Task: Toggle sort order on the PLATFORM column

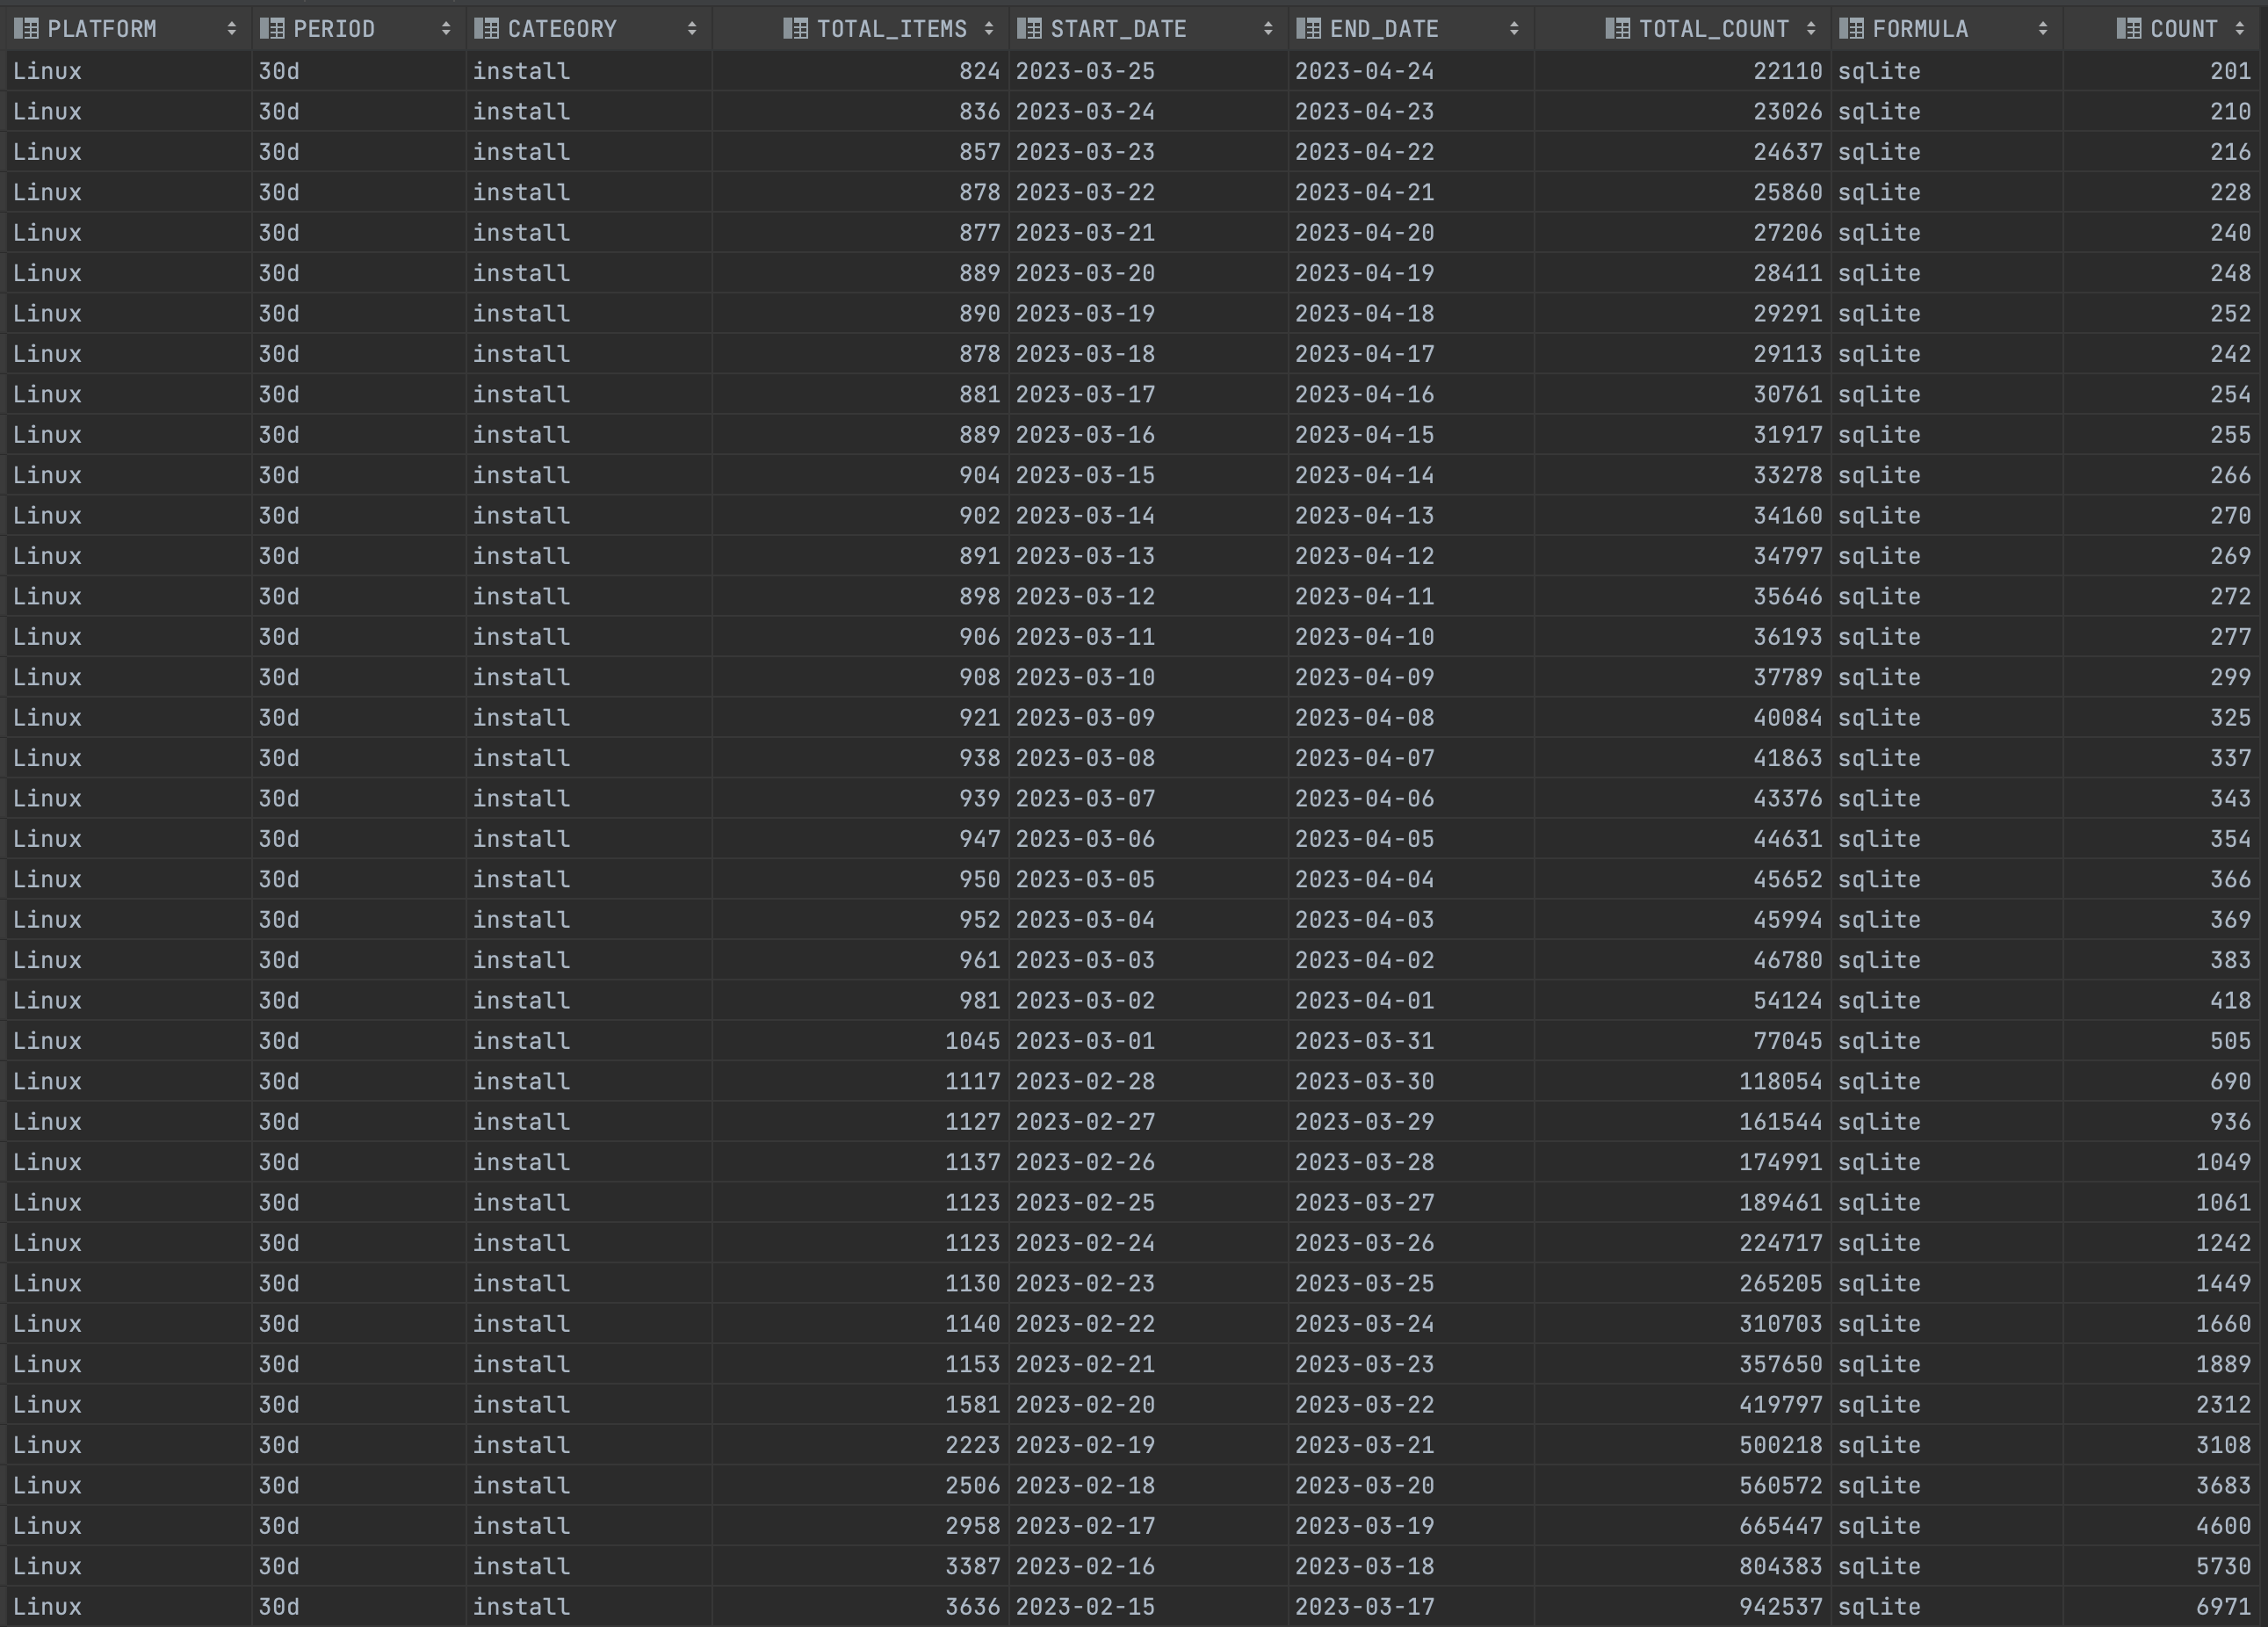Action: click(233, 28)
